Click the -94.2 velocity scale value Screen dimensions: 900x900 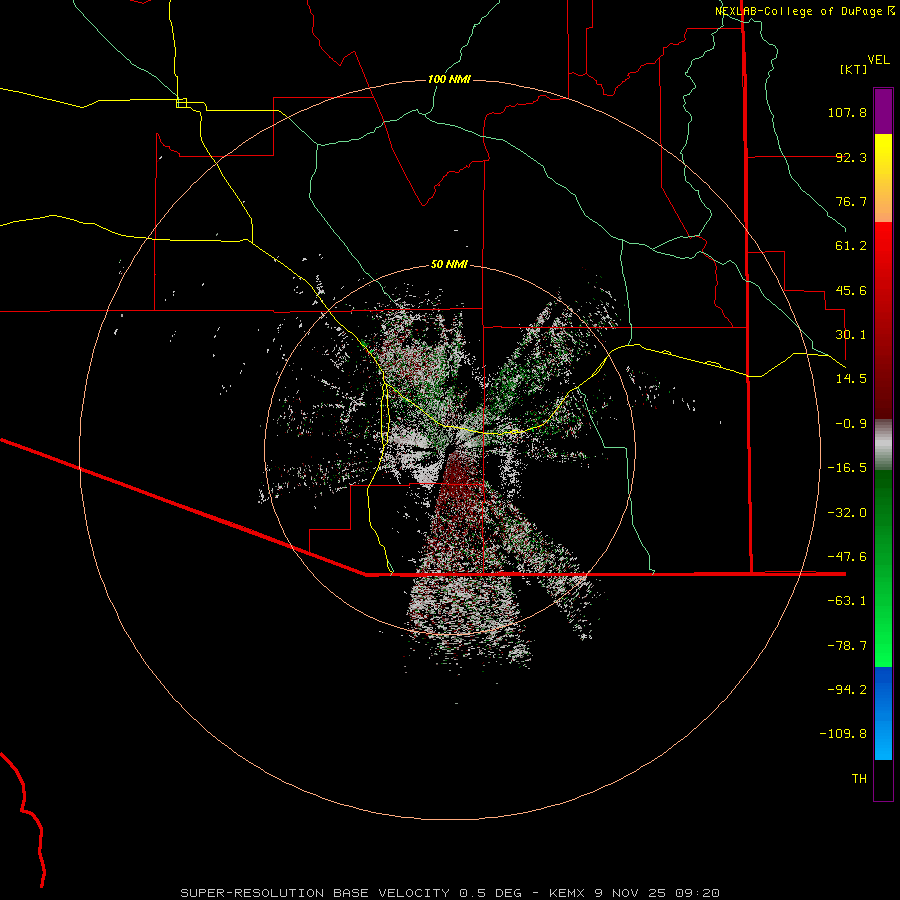click(847, 690)
